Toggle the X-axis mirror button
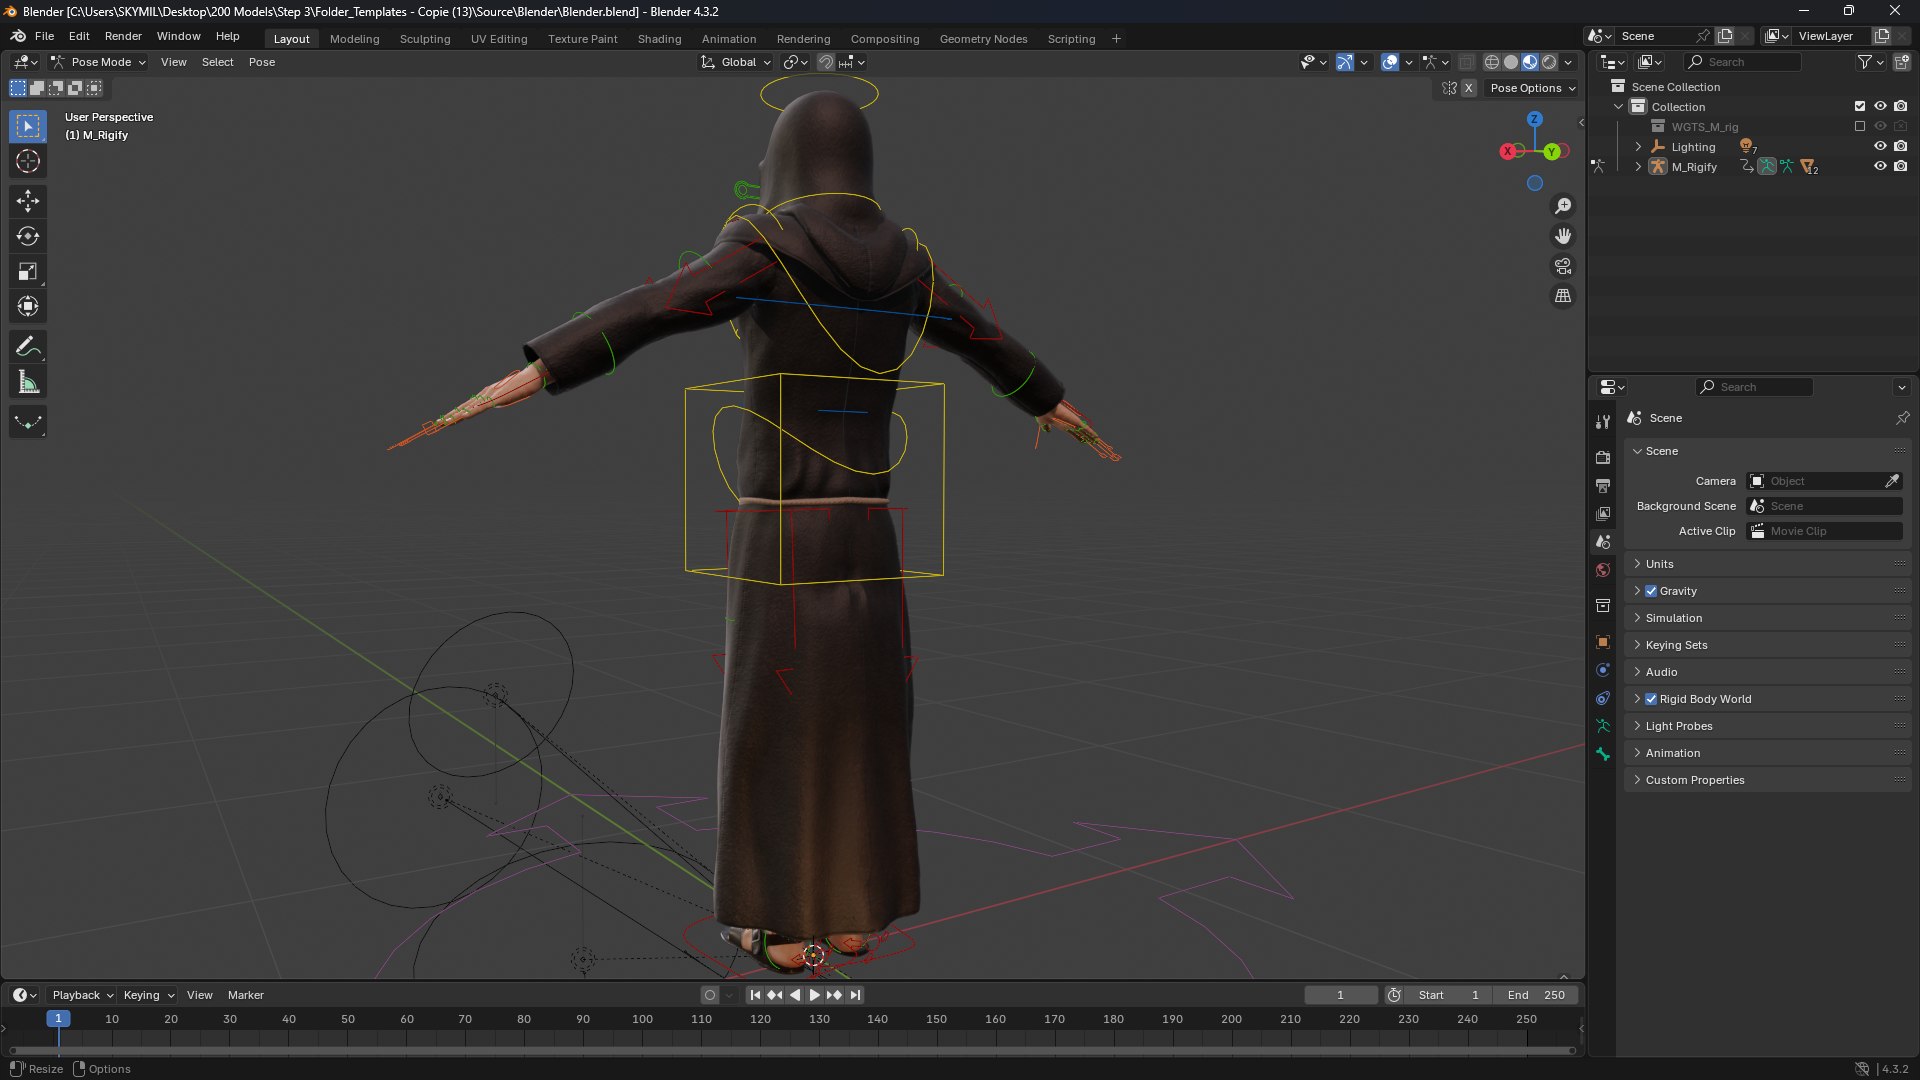The height and width of the screenshot is (1080, 1920). coord(1468,88)
